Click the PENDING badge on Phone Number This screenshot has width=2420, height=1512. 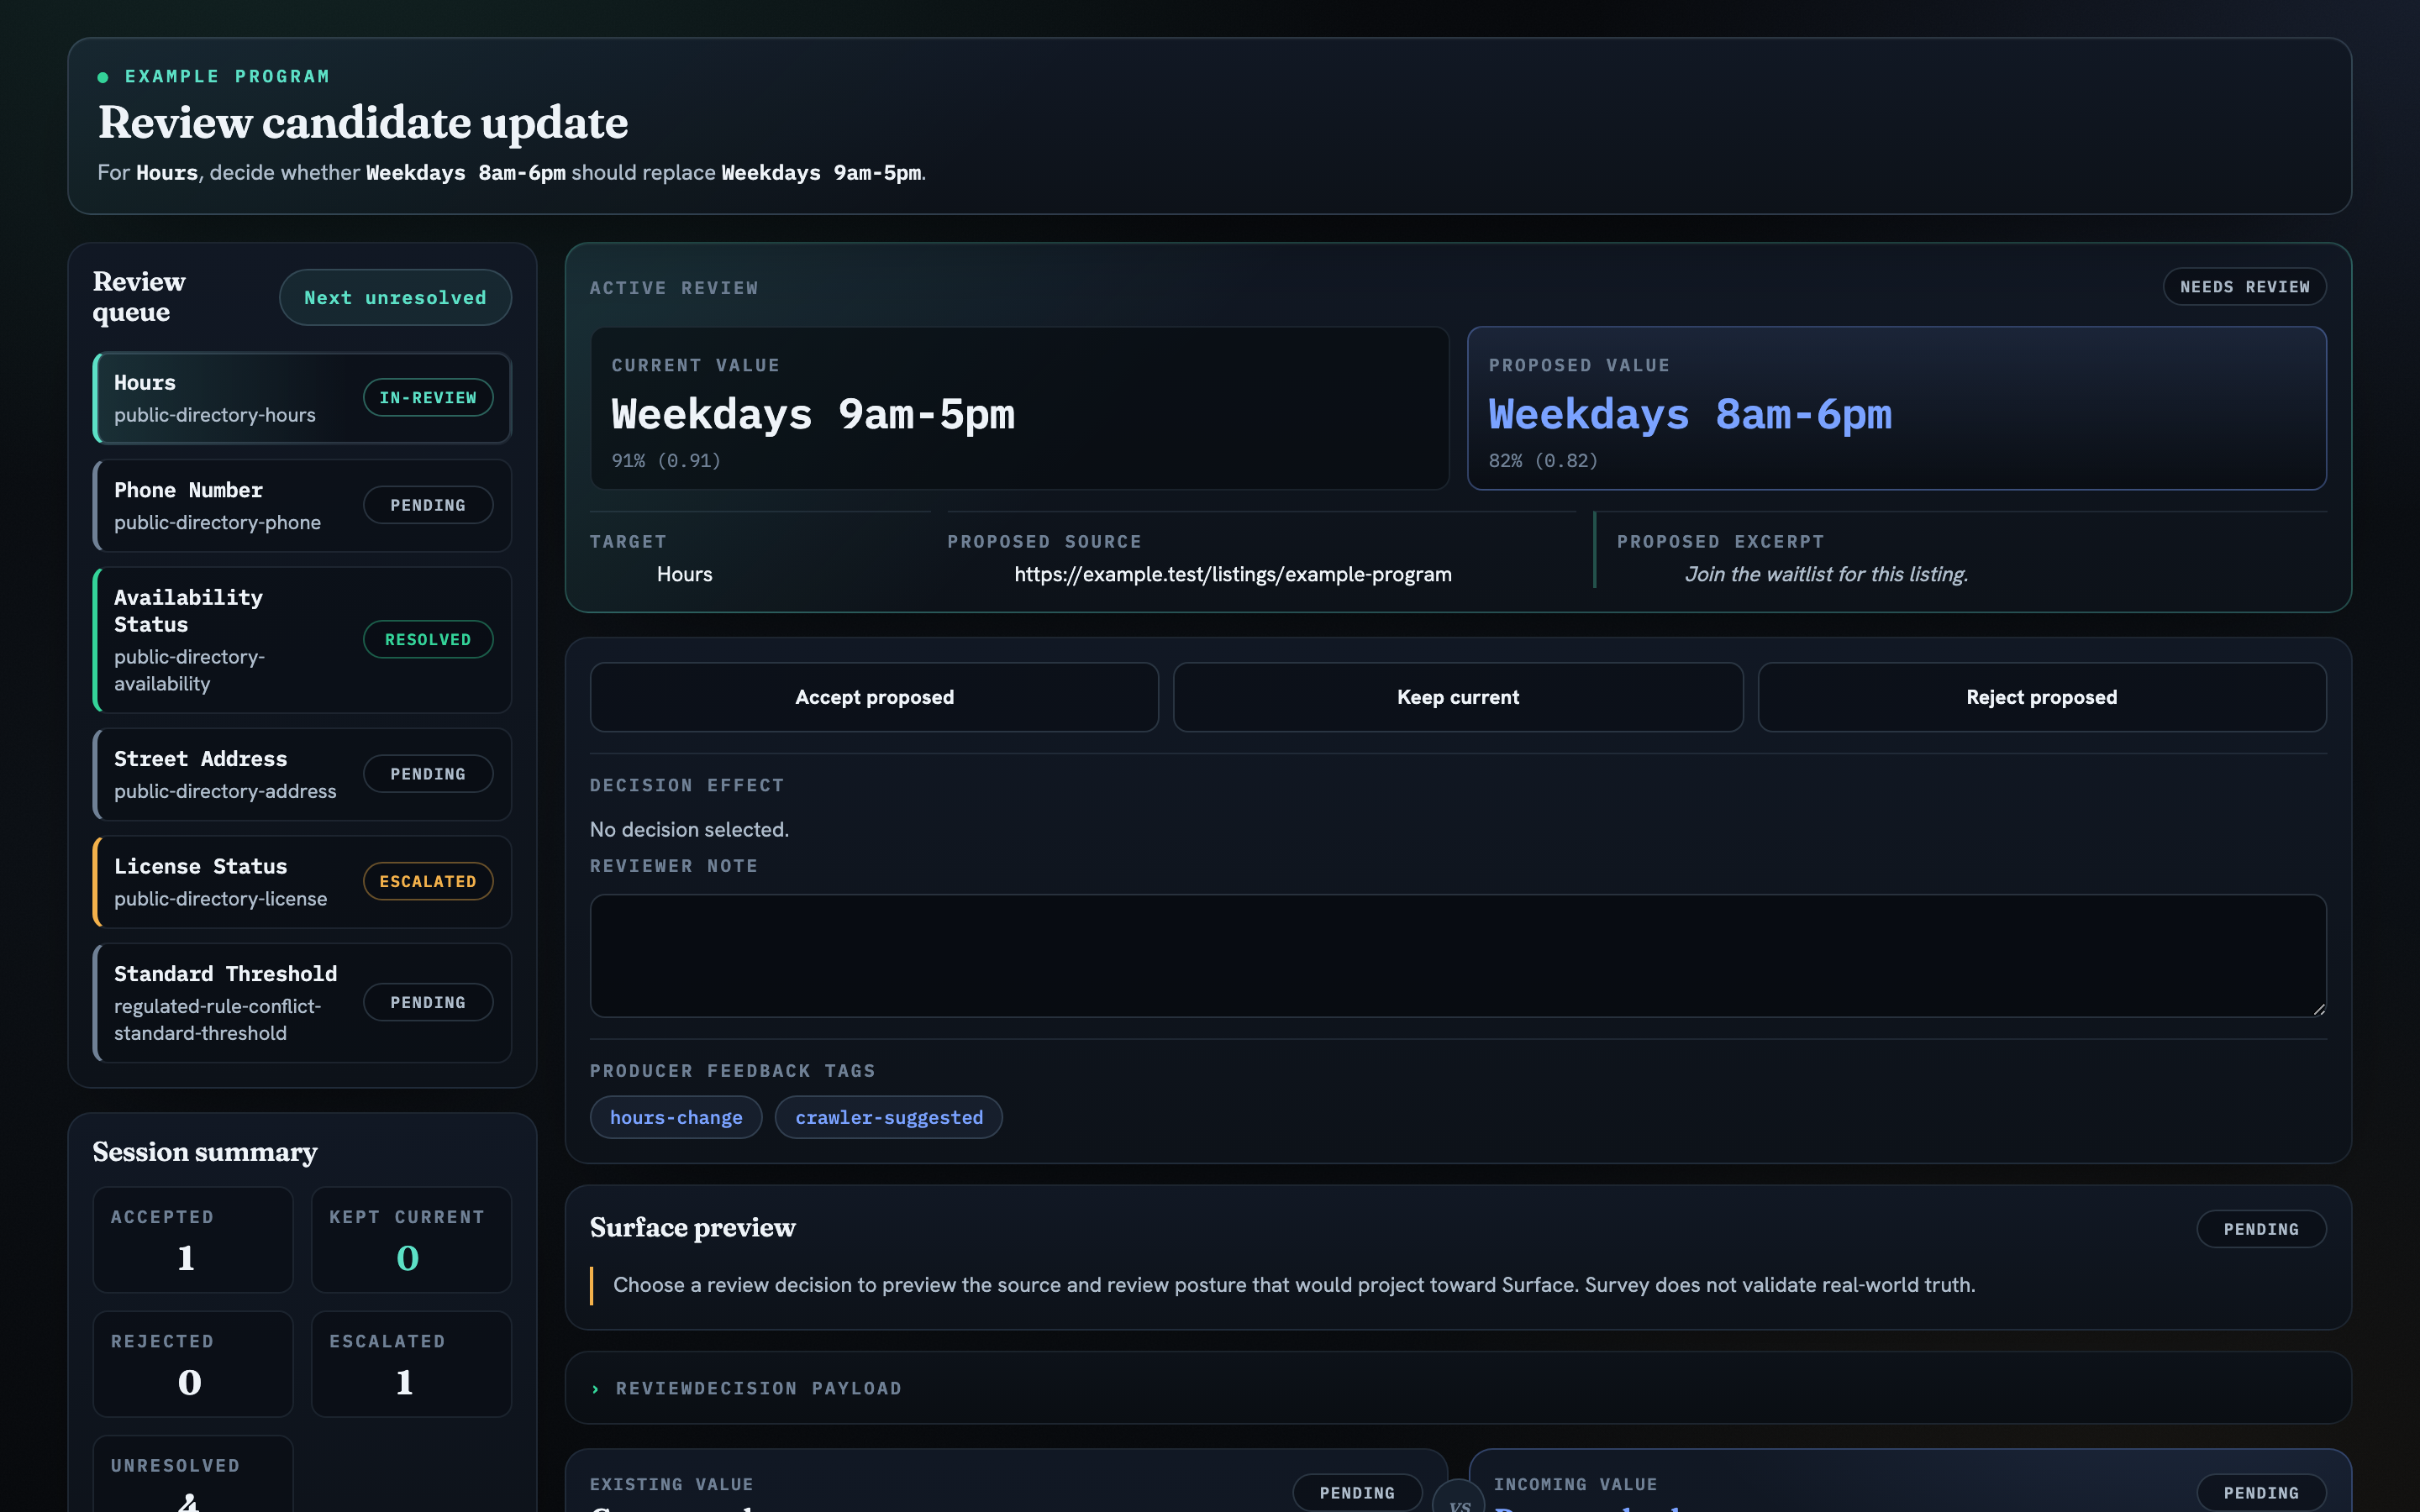pos(428,505)
